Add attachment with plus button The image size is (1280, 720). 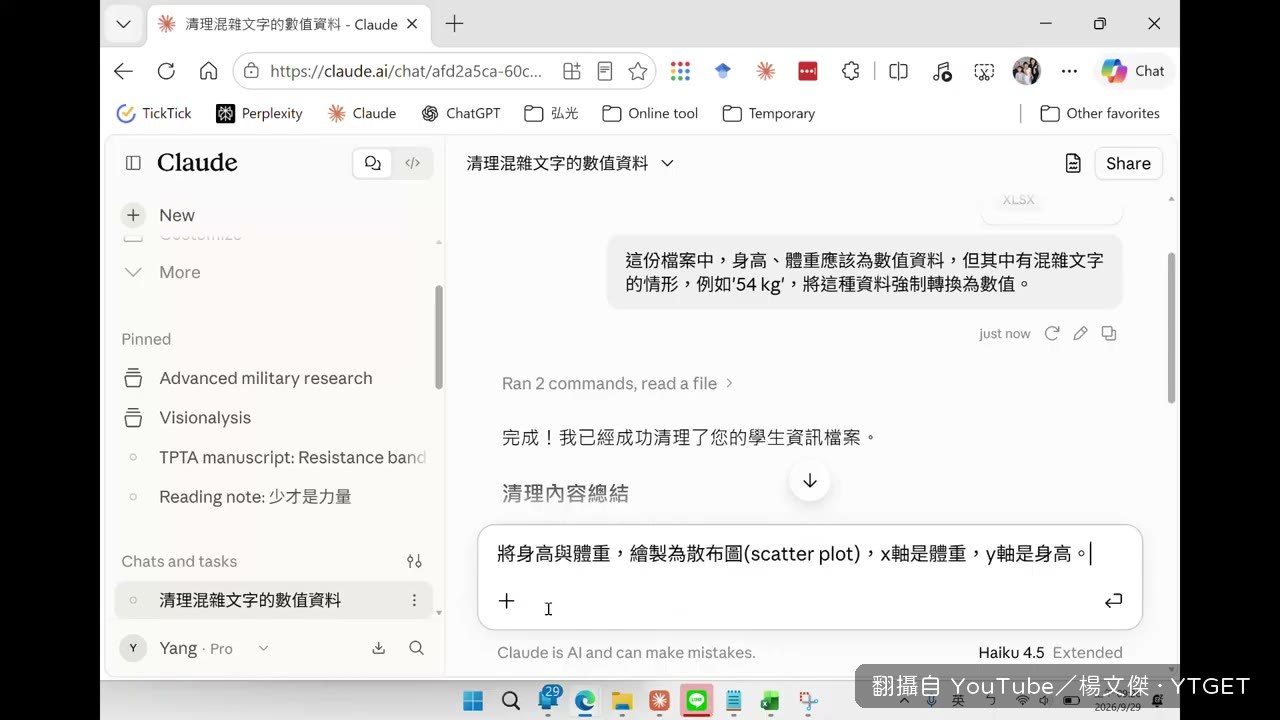(507, 601)
